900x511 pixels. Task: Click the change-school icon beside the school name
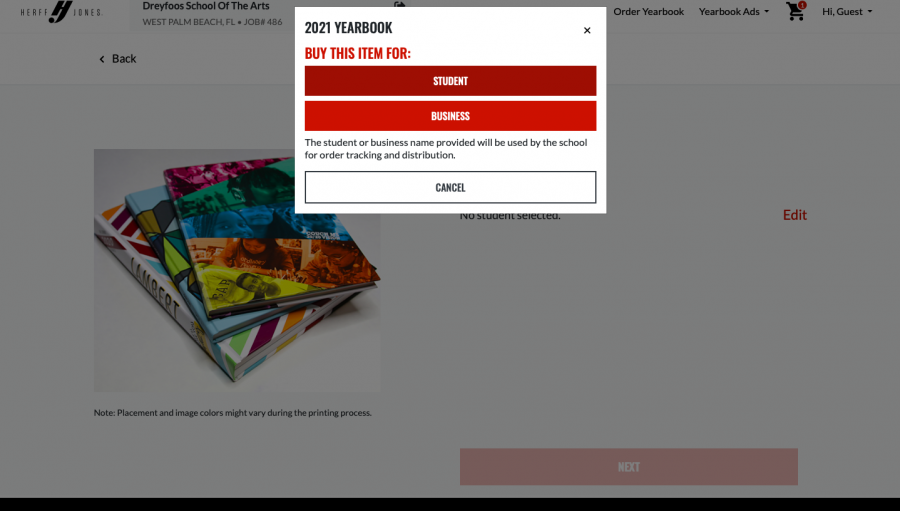pos(399,5)
